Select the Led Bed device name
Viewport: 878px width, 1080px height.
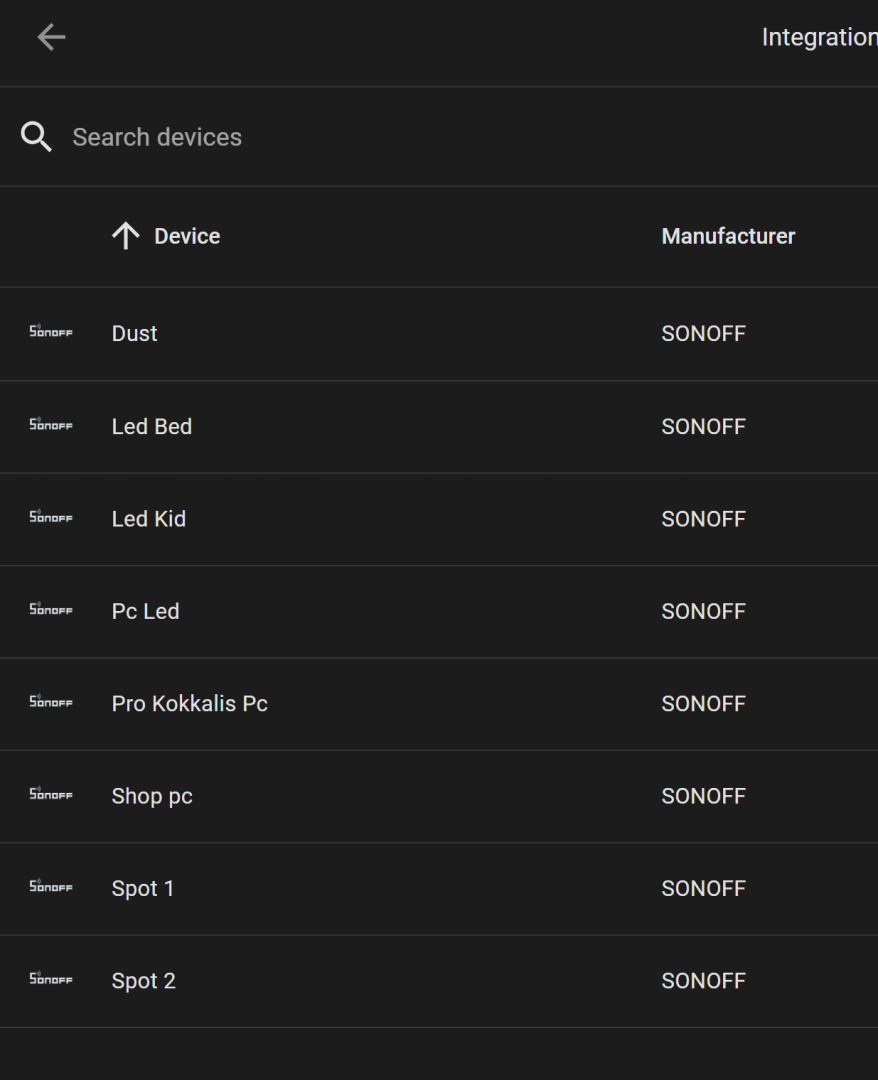(x=151, y=426)
